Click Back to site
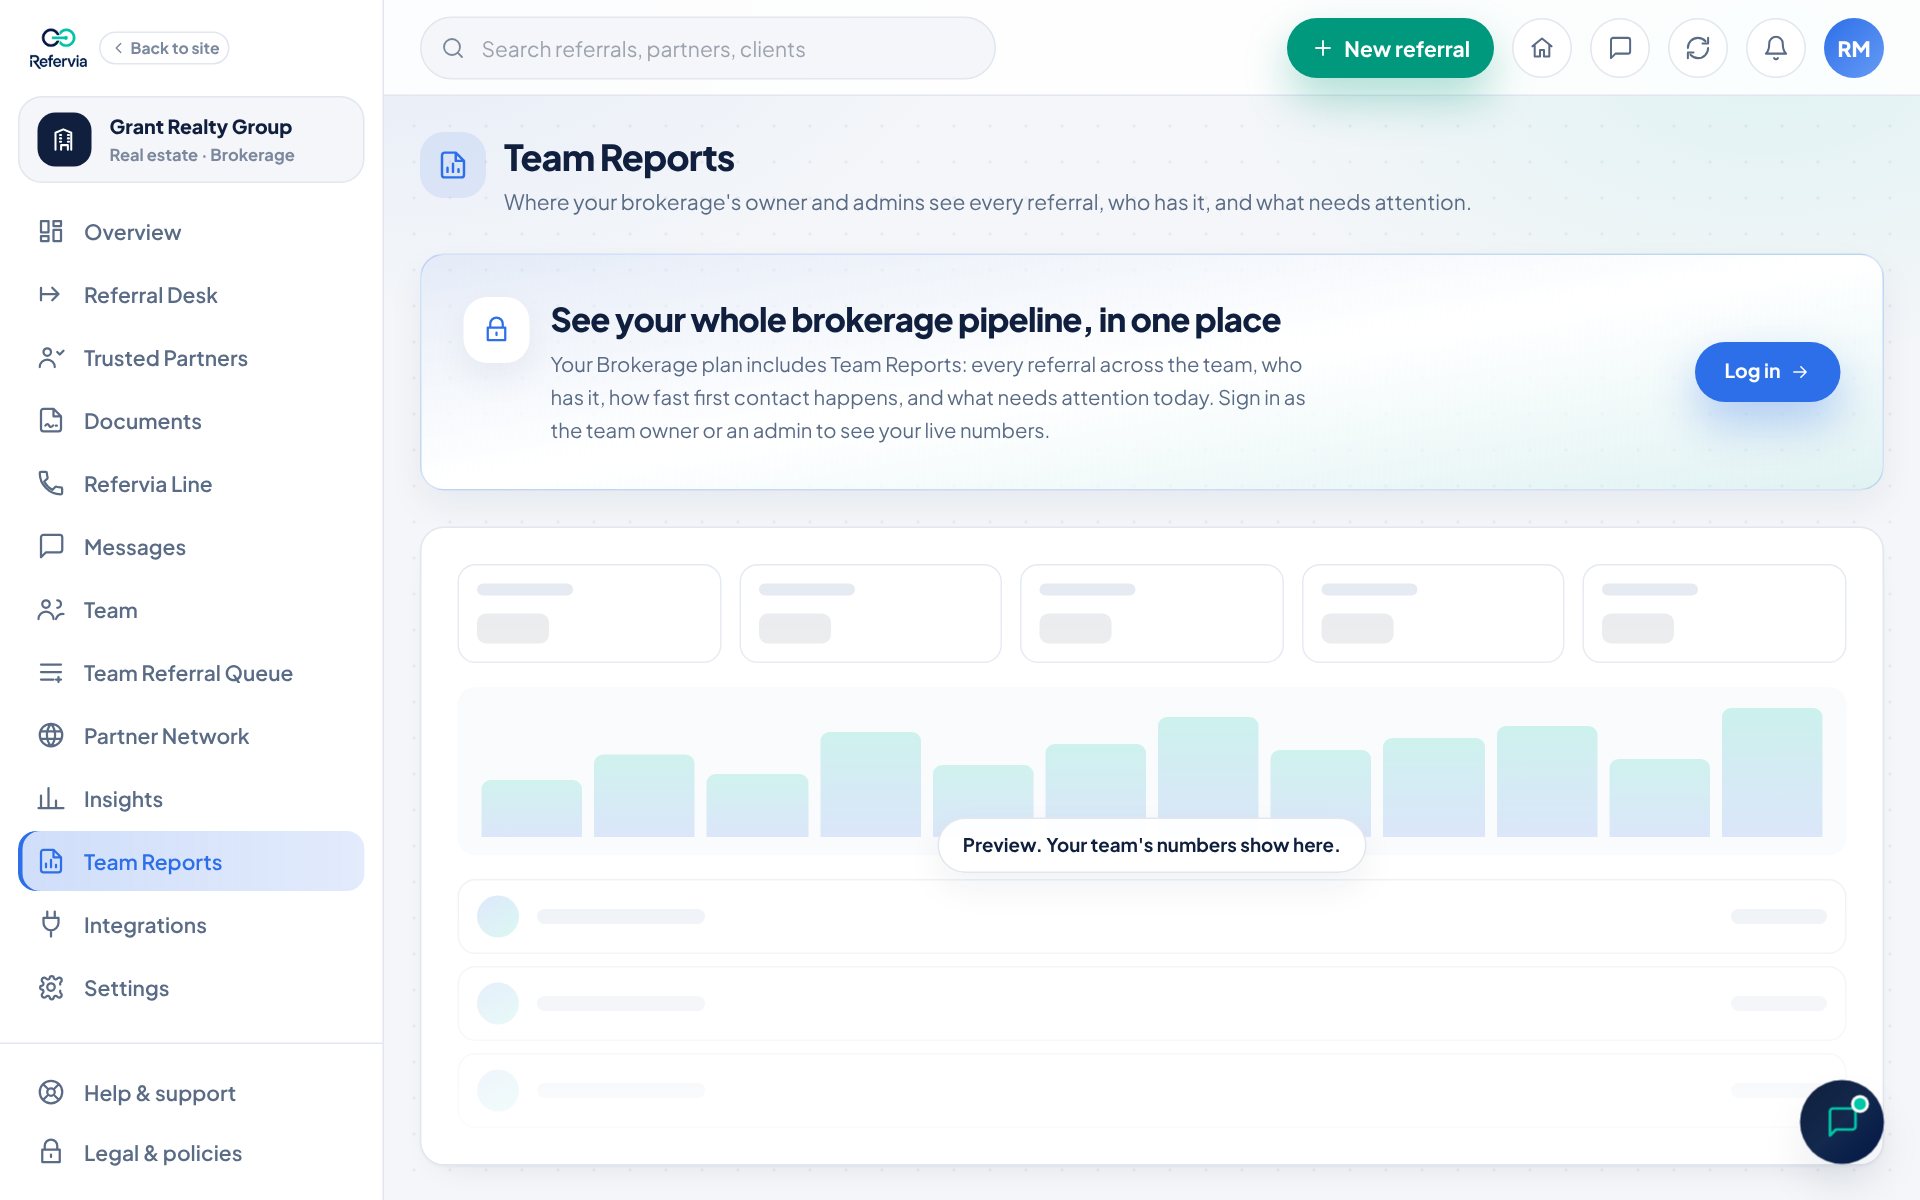The width and height of the screenshot is (1920, 1200). click(165, 48)
